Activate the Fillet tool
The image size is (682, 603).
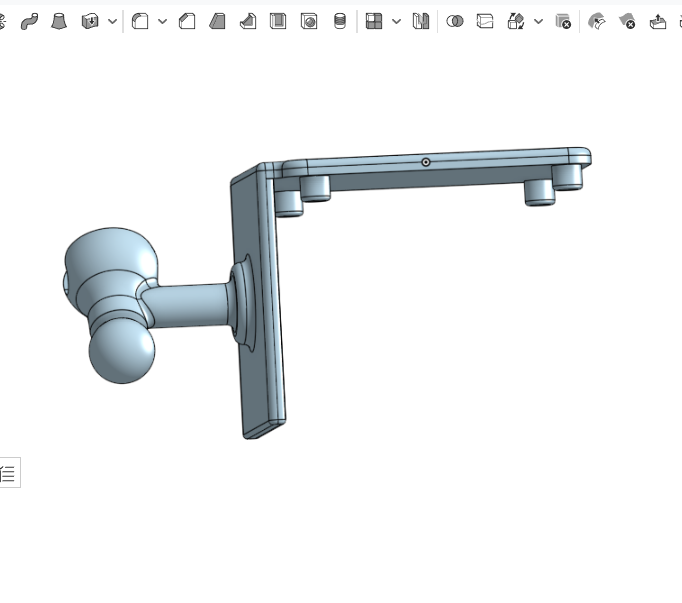pyautogui.click(x=140, y=21)
